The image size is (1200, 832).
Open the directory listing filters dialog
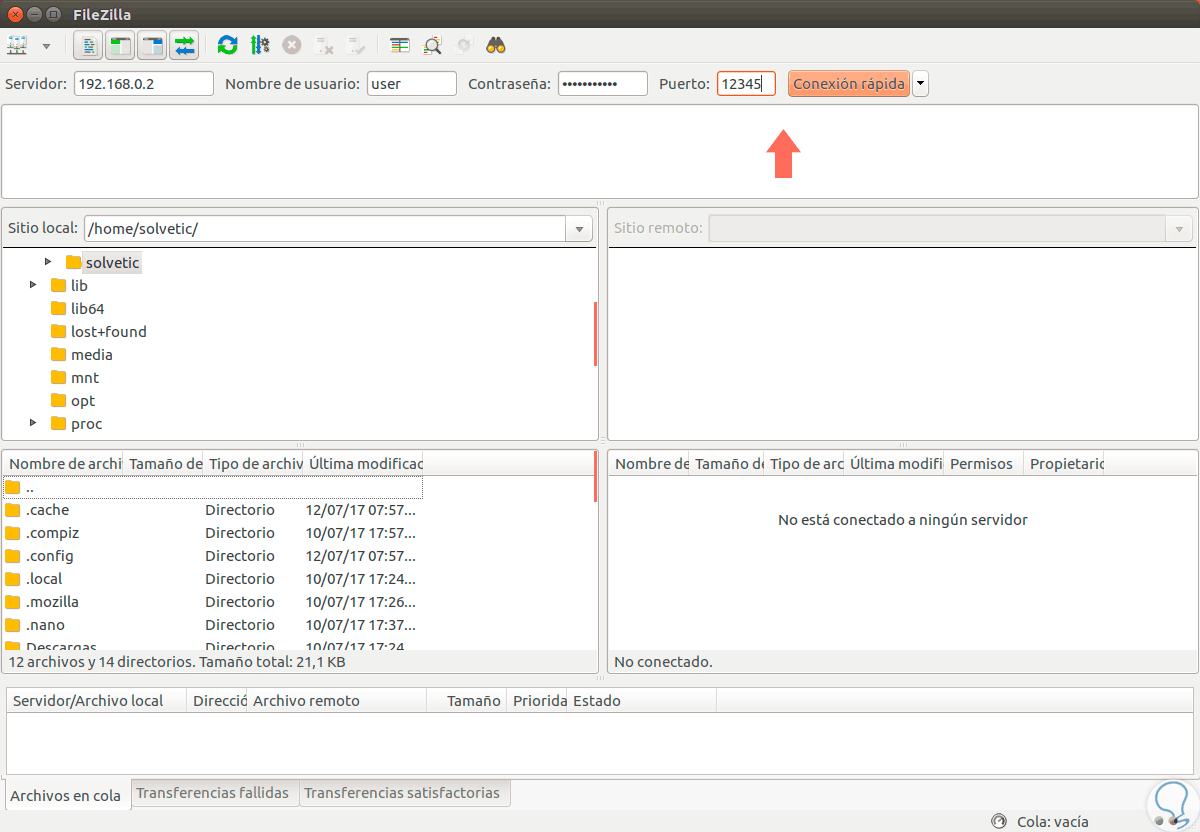400,45
